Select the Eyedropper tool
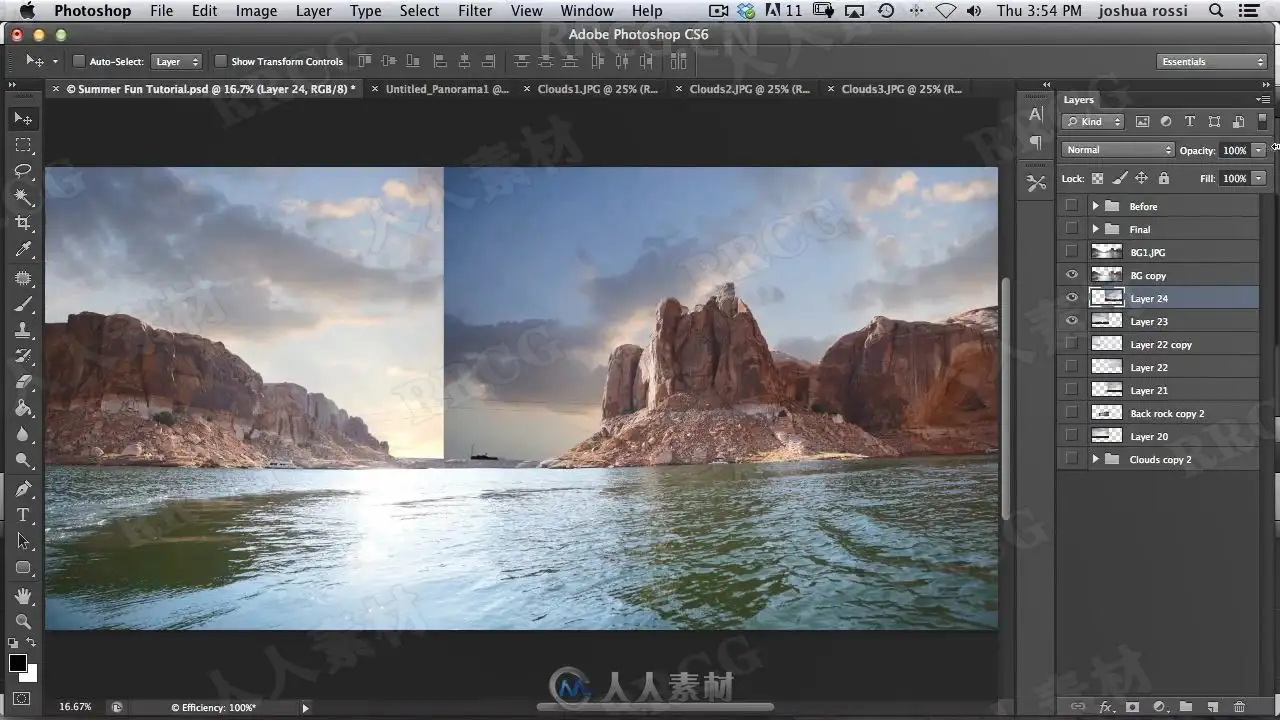This screenshot has height=720, width=1280. click(x=23, y=250)
